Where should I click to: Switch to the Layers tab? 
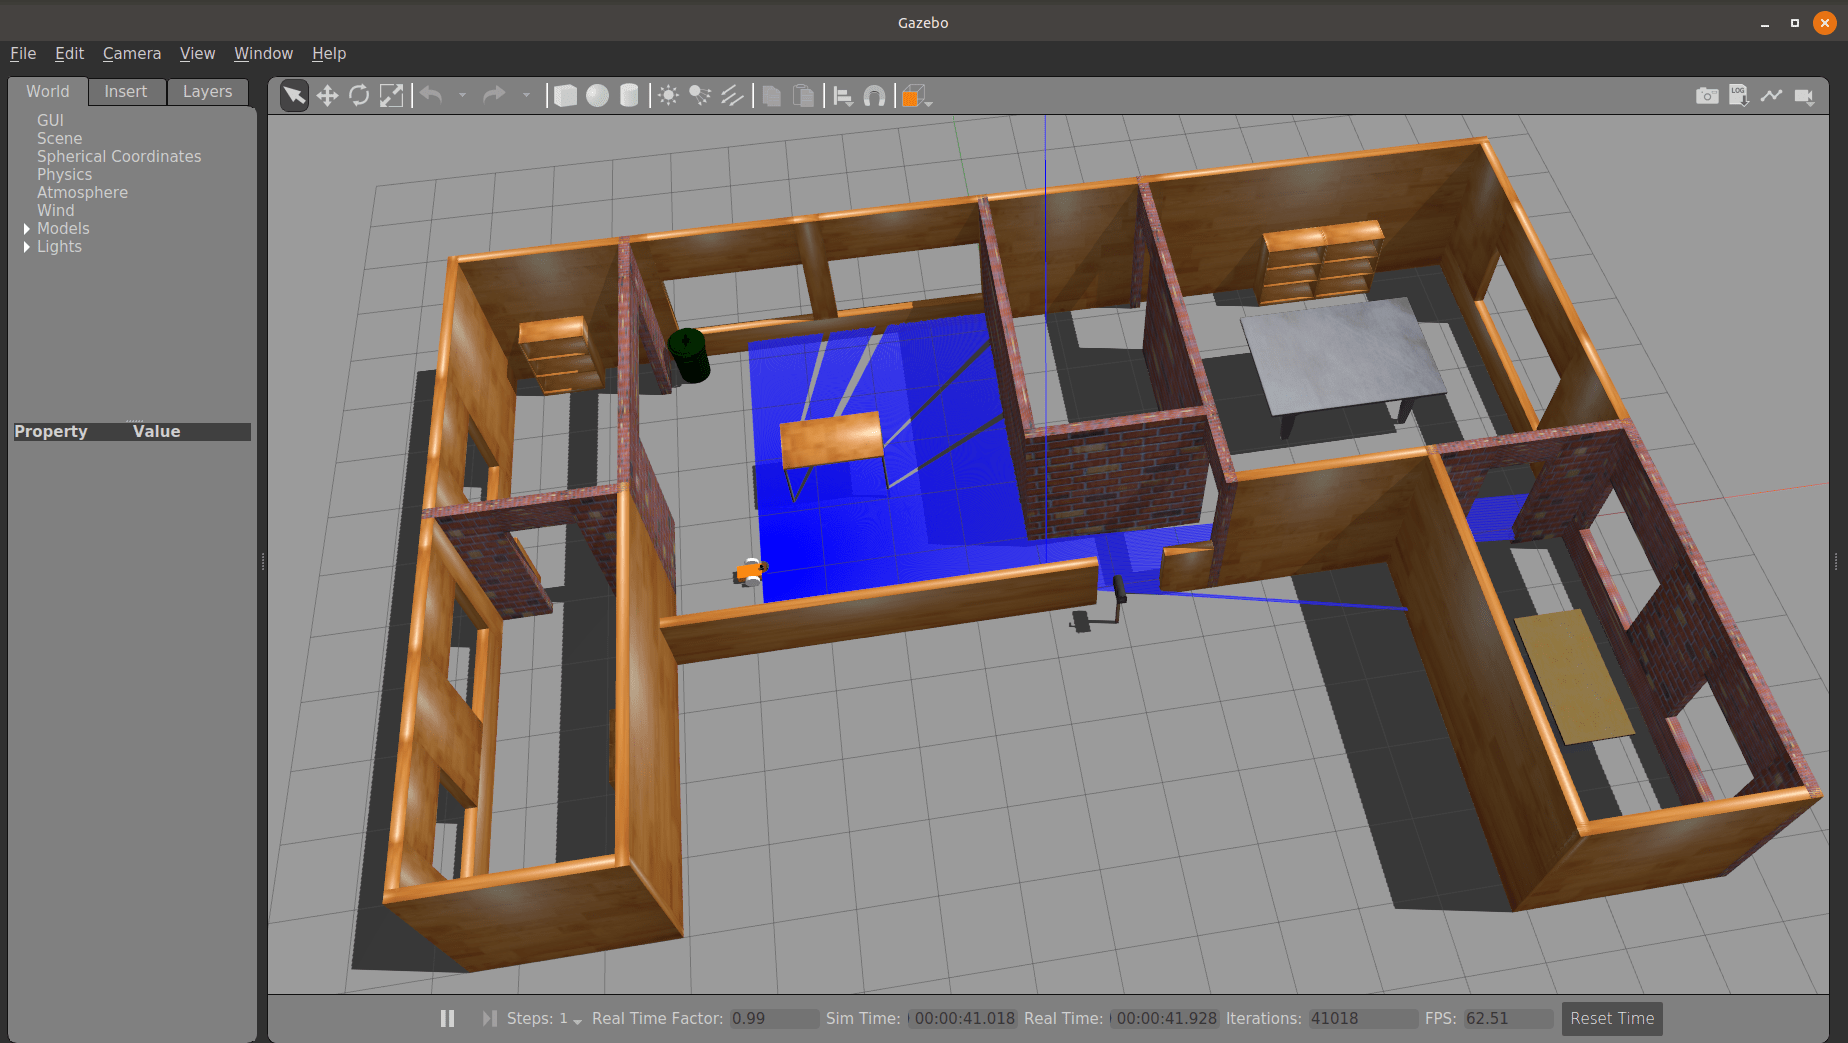207,91
